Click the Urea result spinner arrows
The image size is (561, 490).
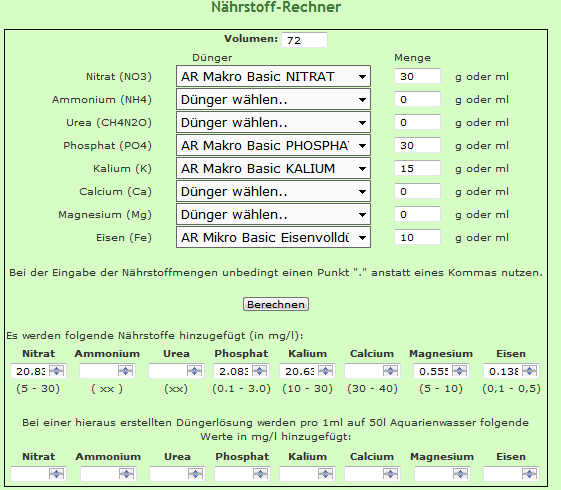click(194, 371)
